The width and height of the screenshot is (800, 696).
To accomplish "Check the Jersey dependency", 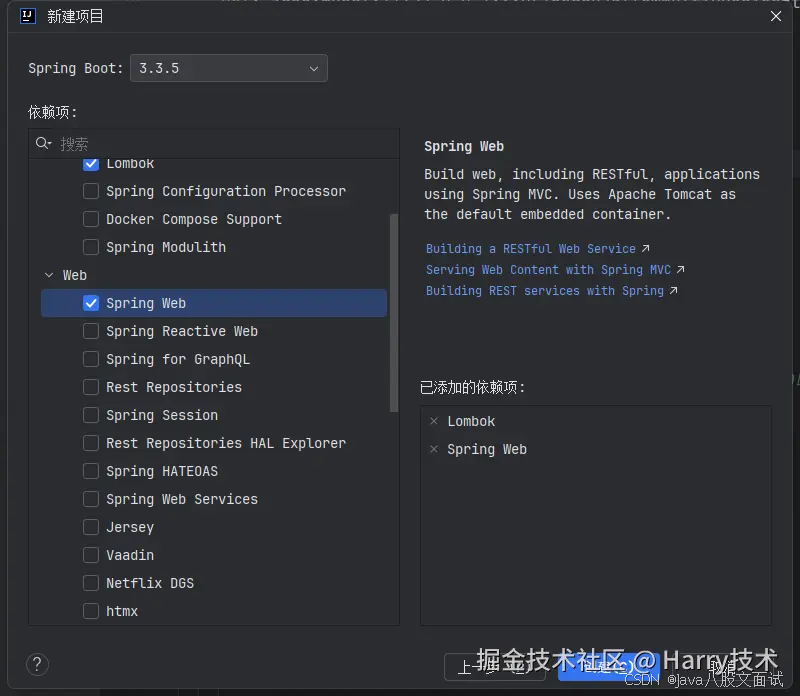I will tap(90, 527).
